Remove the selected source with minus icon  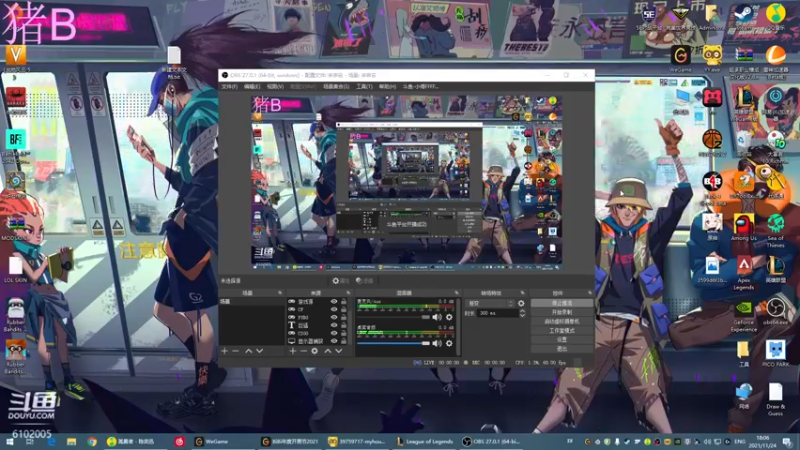click(x=304, y=351)
